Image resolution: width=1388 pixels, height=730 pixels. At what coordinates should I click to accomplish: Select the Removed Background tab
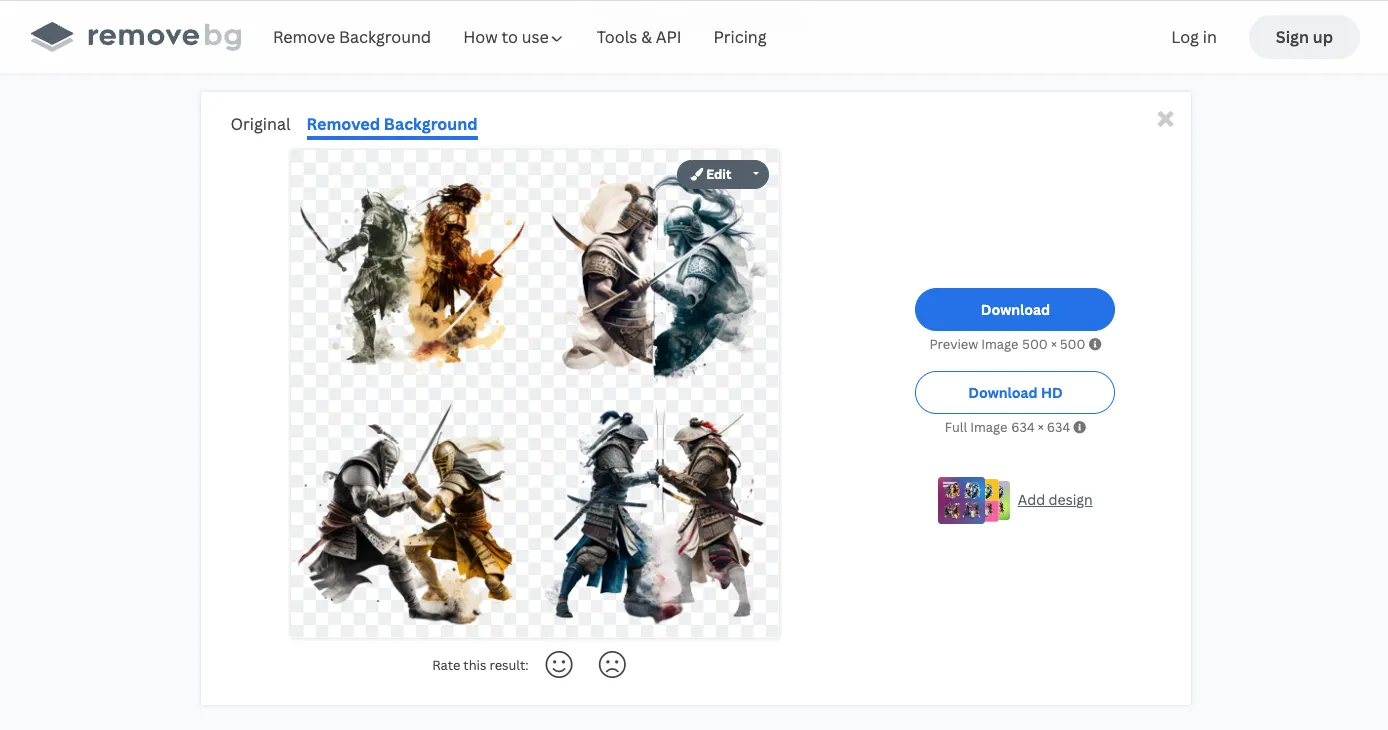(x=392, y=124)
